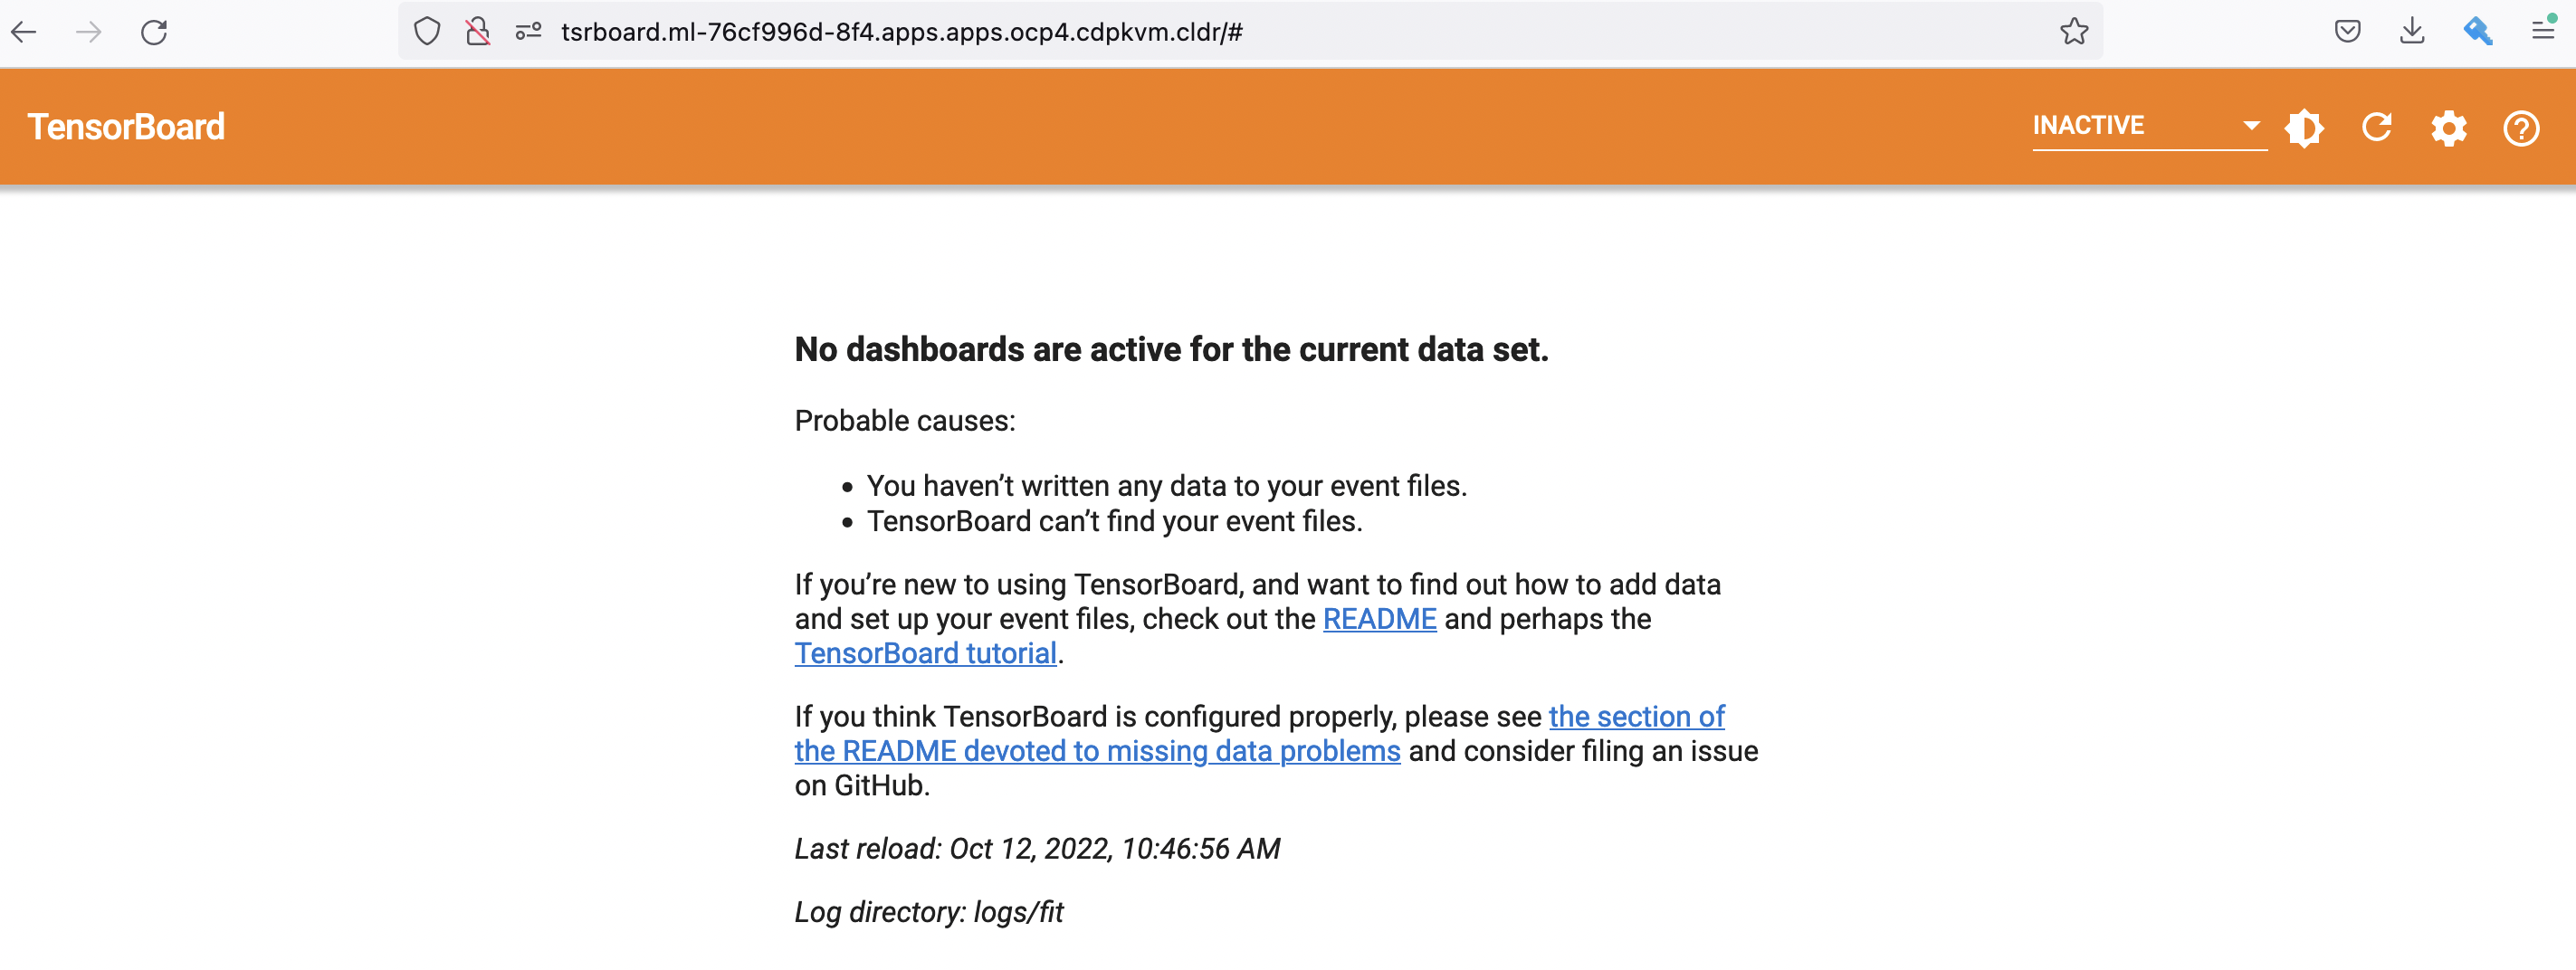2576x970 pixels.
Task: Open the missing data problems README link
Action: click(1097, 751)
